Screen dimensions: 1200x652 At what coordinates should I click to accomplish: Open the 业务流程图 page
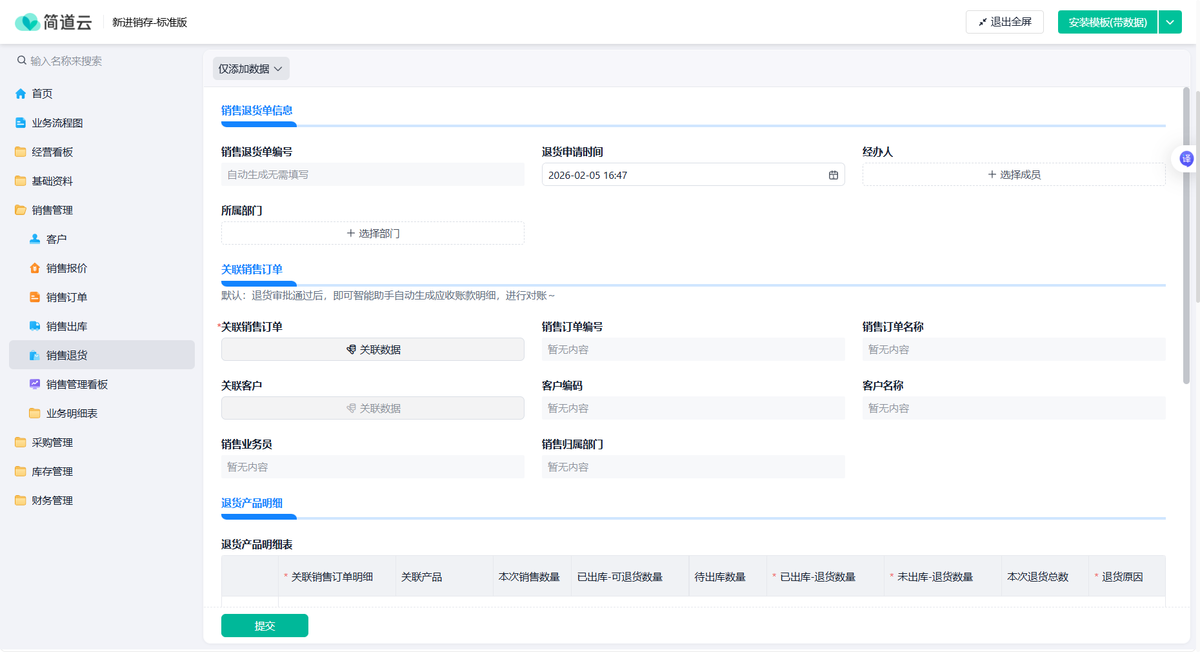point(102,123)
